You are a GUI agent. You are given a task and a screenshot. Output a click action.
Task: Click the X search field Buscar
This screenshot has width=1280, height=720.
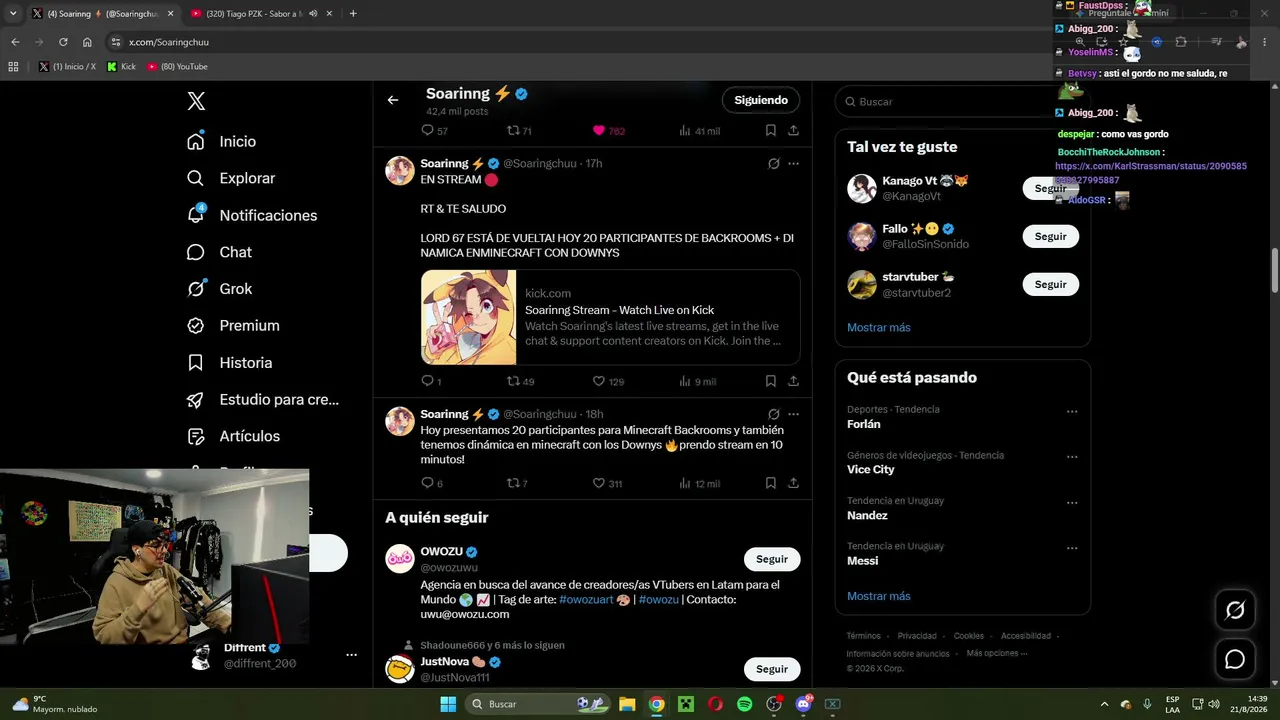tap(962, 101)
